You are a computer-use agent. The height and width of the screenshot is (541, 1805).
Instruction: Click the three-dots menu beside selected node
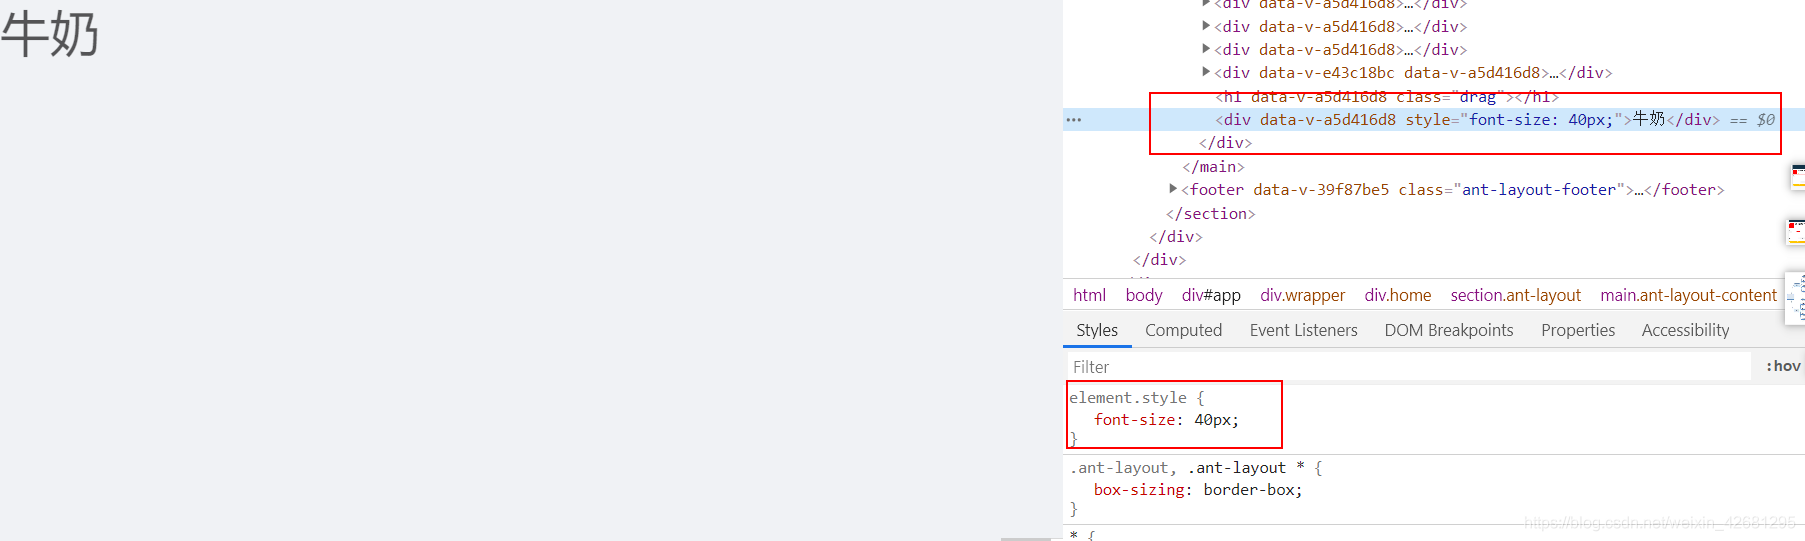[1074, 119]
